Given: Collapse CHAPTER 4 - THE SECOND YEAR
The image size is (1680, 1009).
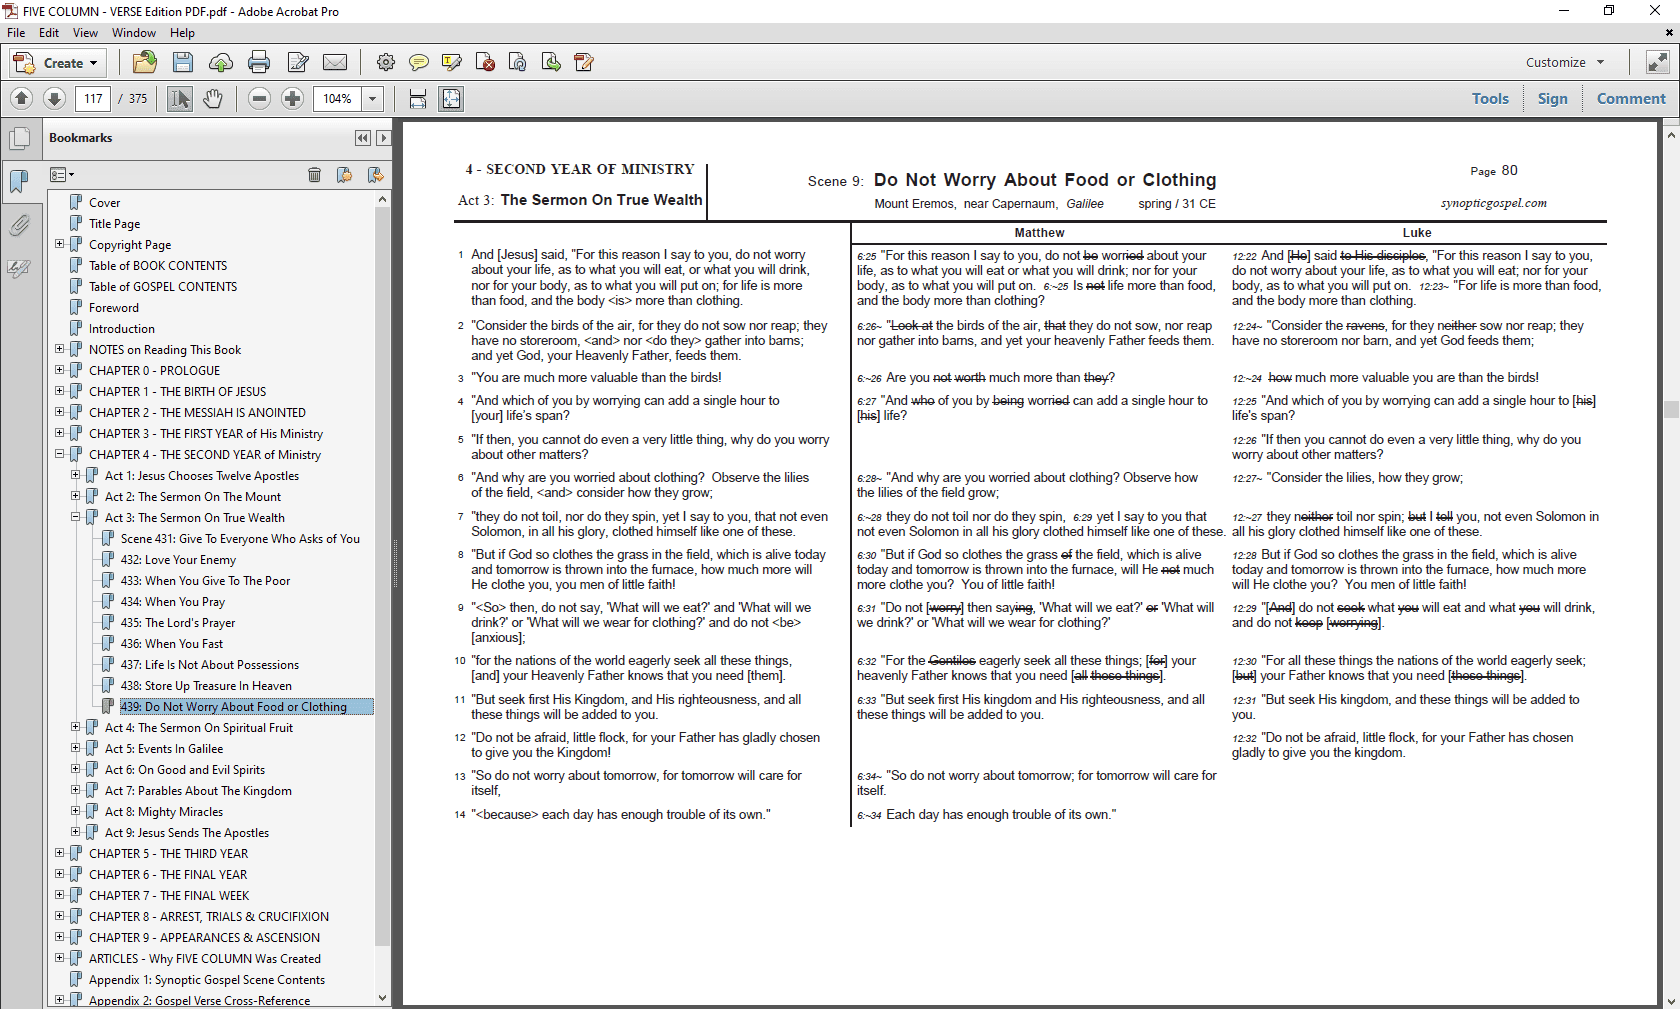Looking at the screenshot, I should pyautogui.click(x=59, y=454).
